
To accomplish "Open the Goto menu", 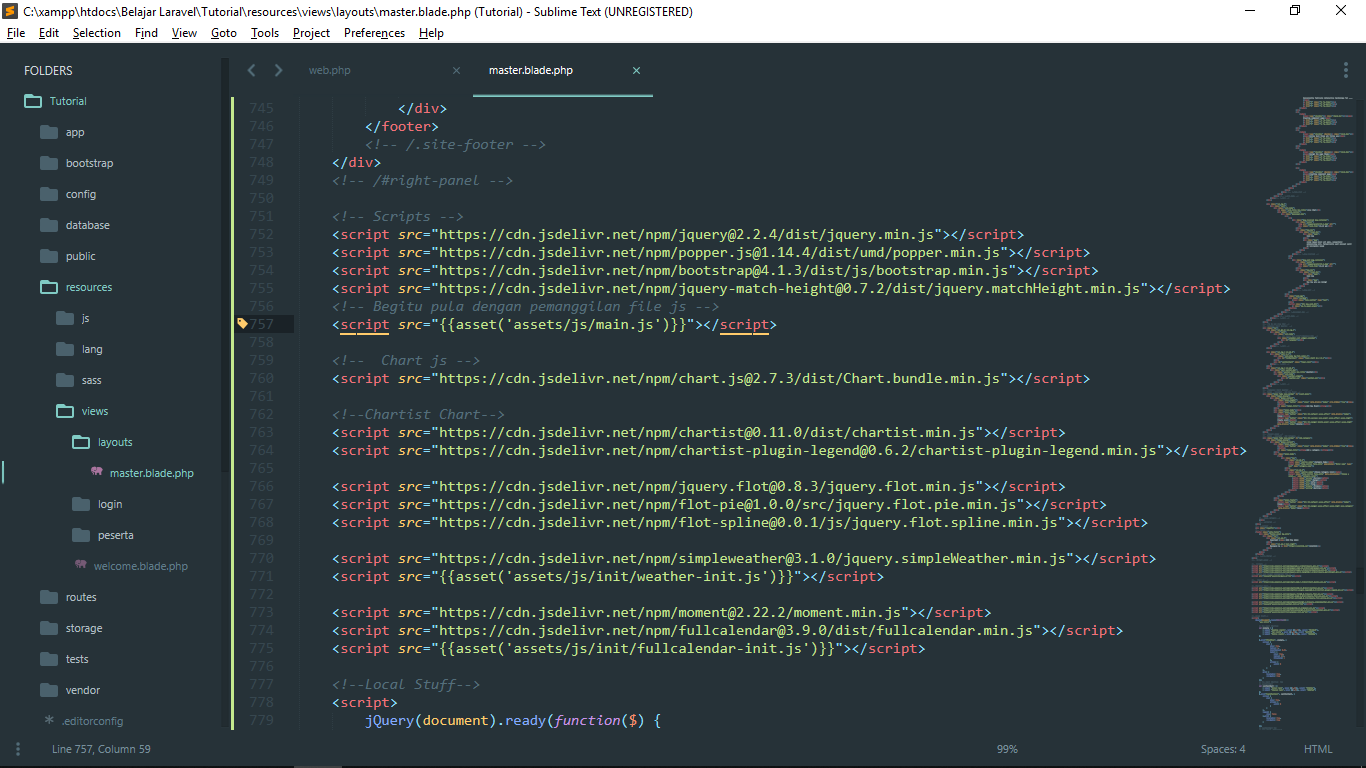I will click(x=224, y=33).
